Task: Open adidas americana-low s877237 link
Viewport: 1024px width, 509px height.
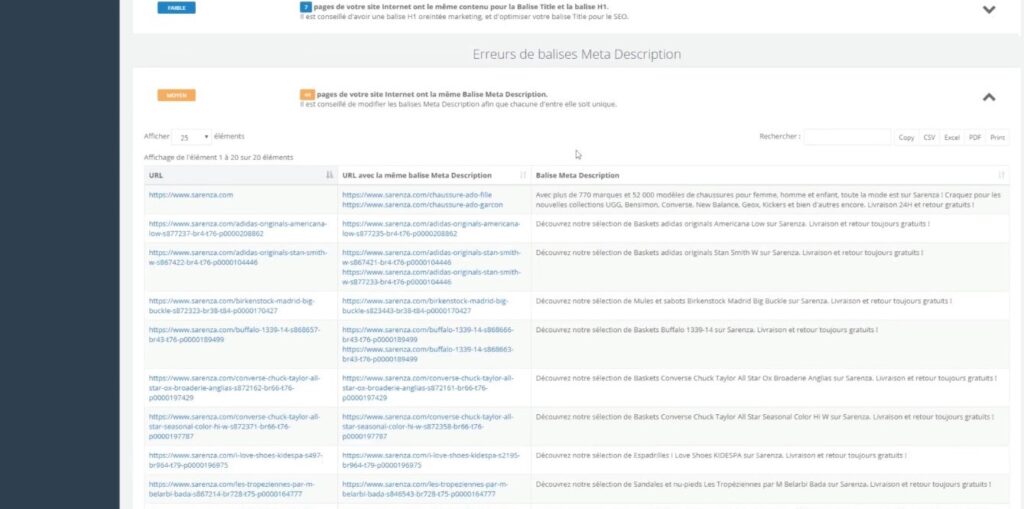Action: (x=238, y=229)
